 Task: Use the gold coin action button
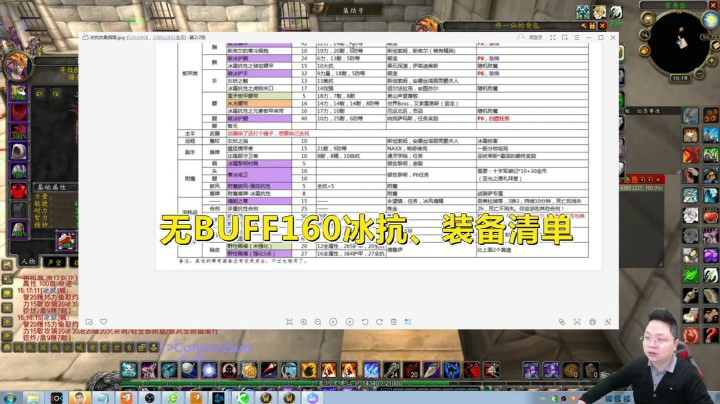pyautogui.click(x=249, y=370)
